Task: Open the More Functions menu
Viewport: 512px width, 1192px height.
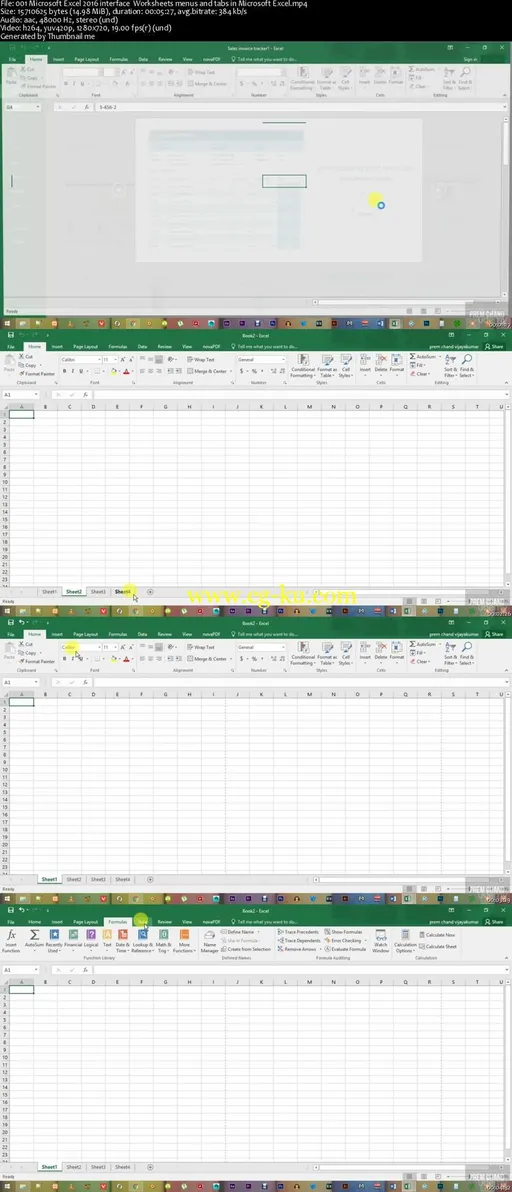Action: coord(184,940)
